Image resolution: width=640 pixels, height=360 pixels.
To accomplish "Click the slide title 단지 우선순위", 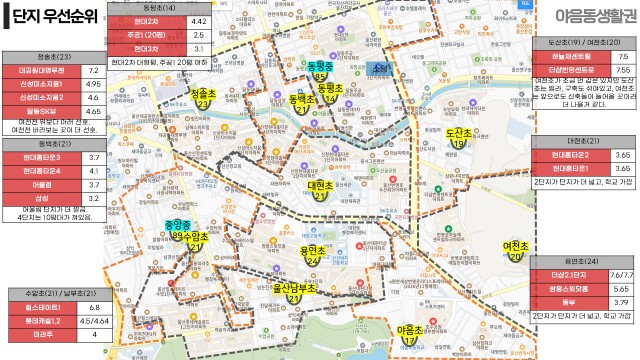I will point(56,16).
